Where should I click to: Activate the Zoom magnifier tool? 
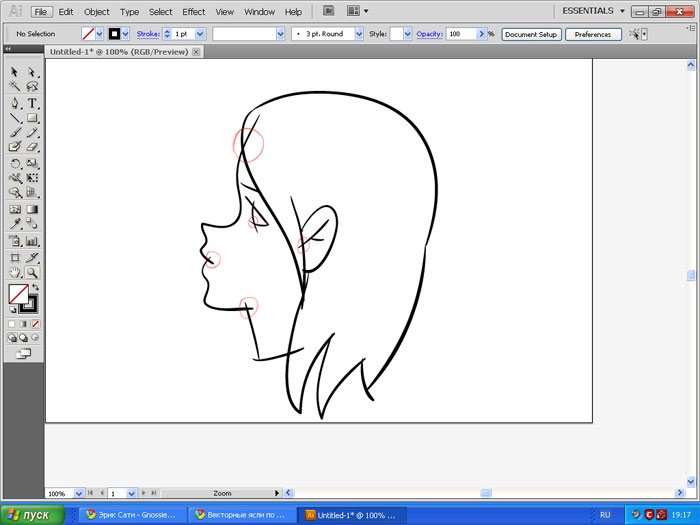point(32,272)
